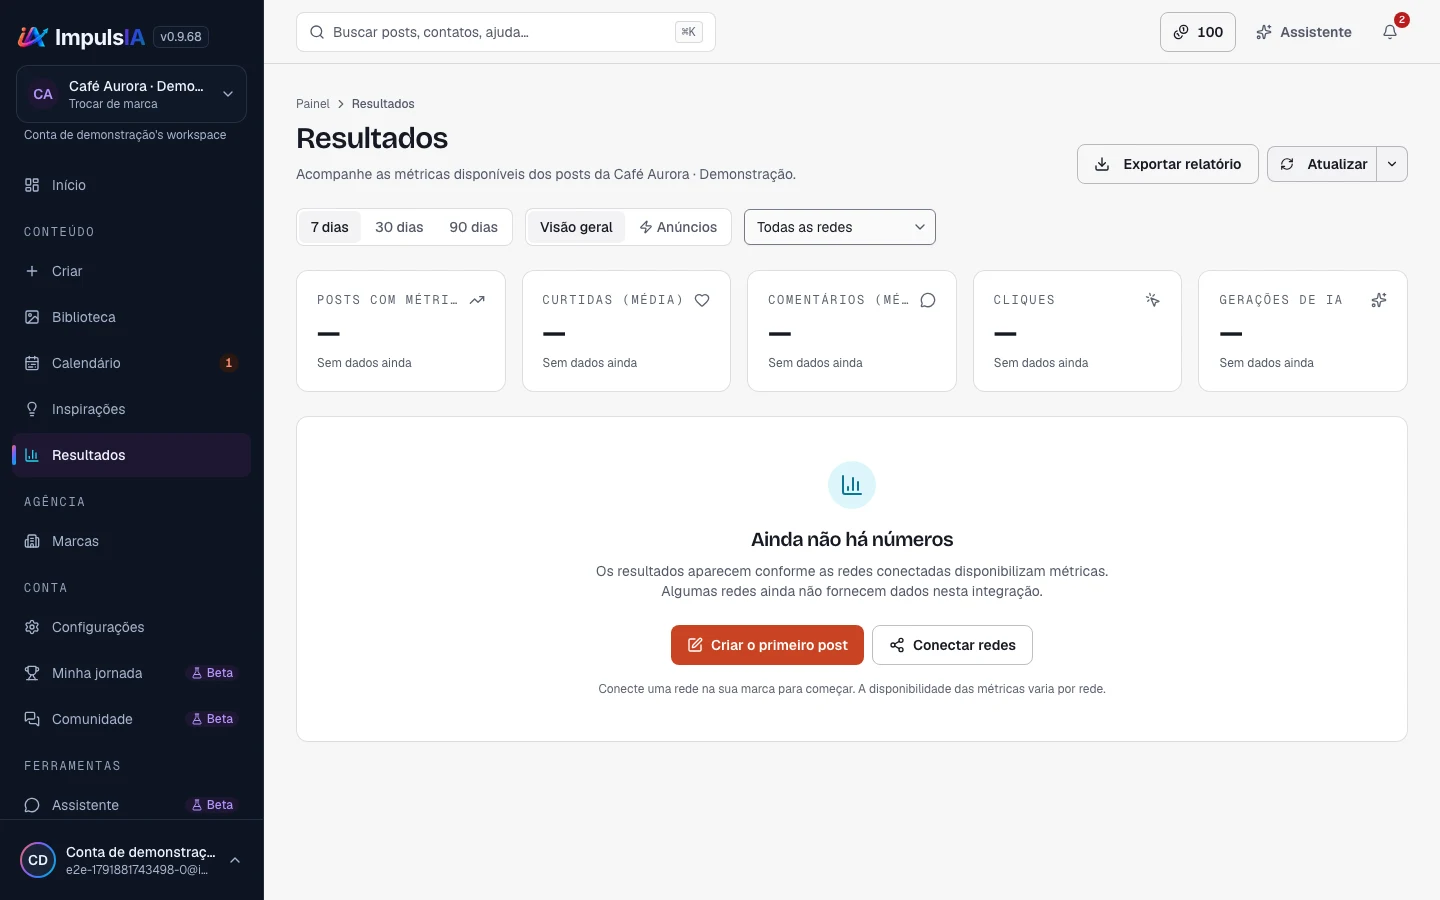Go to Início in the sidebar
The image size is (1440, 900).
point(131,185)
